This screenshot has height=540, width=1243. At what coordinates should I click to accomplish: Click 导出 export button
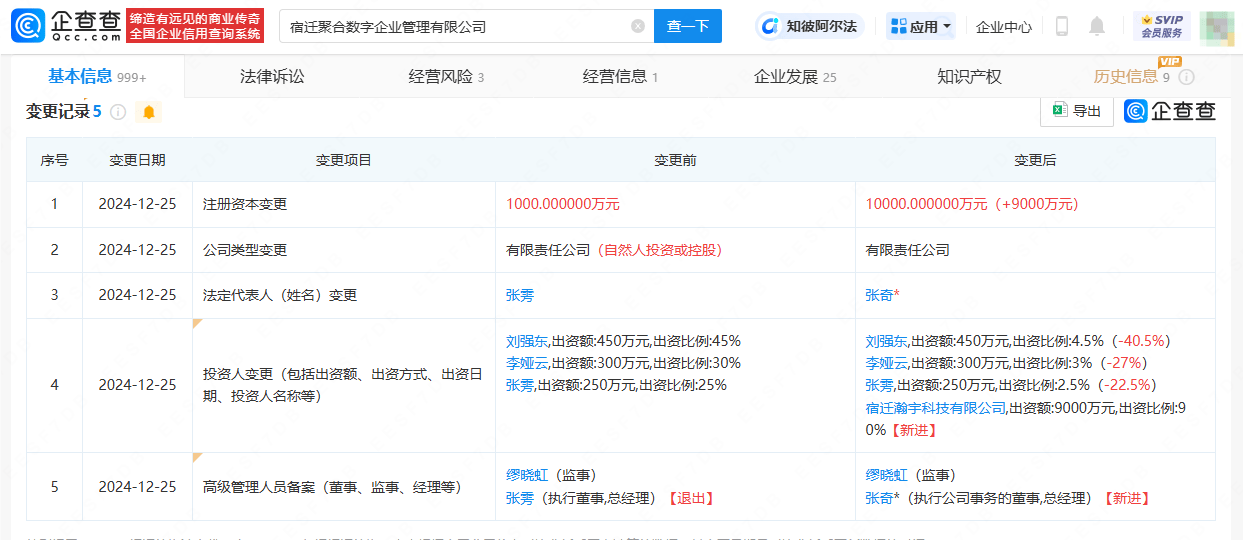pyautogui.click(x=1077, y=111)
